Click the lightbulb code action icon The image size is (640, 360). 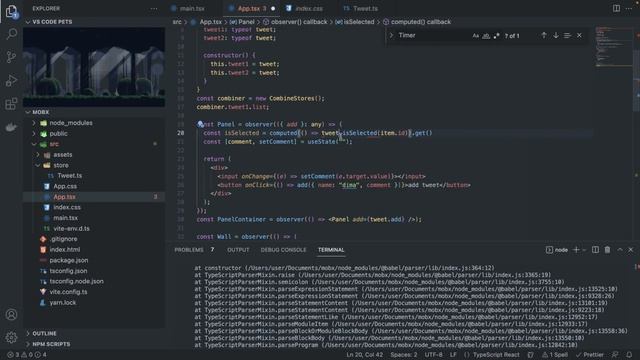click(200, 124)
